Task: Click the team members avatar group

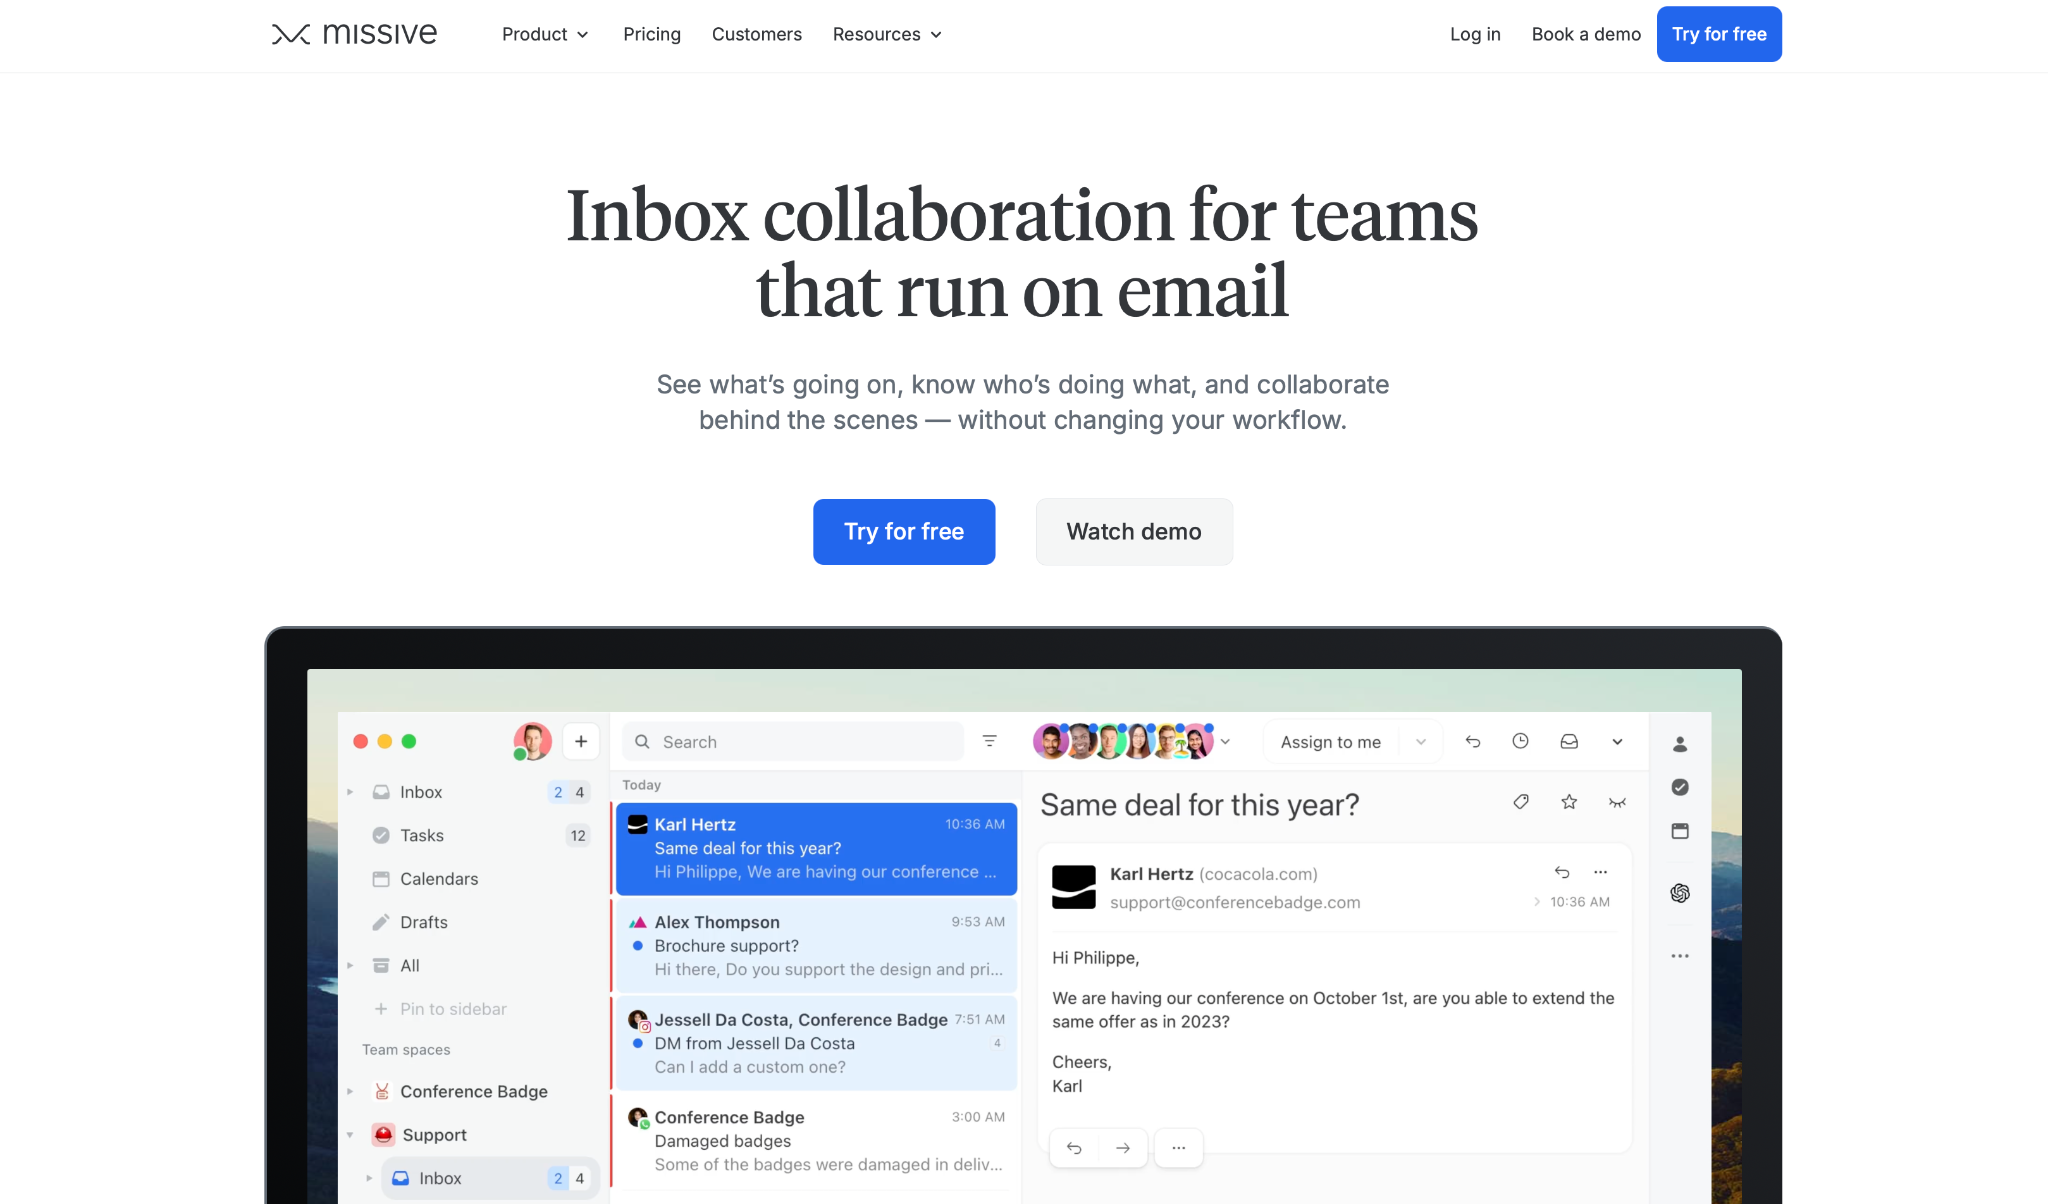Action: pyautogui.click(x=1123, y=741)
